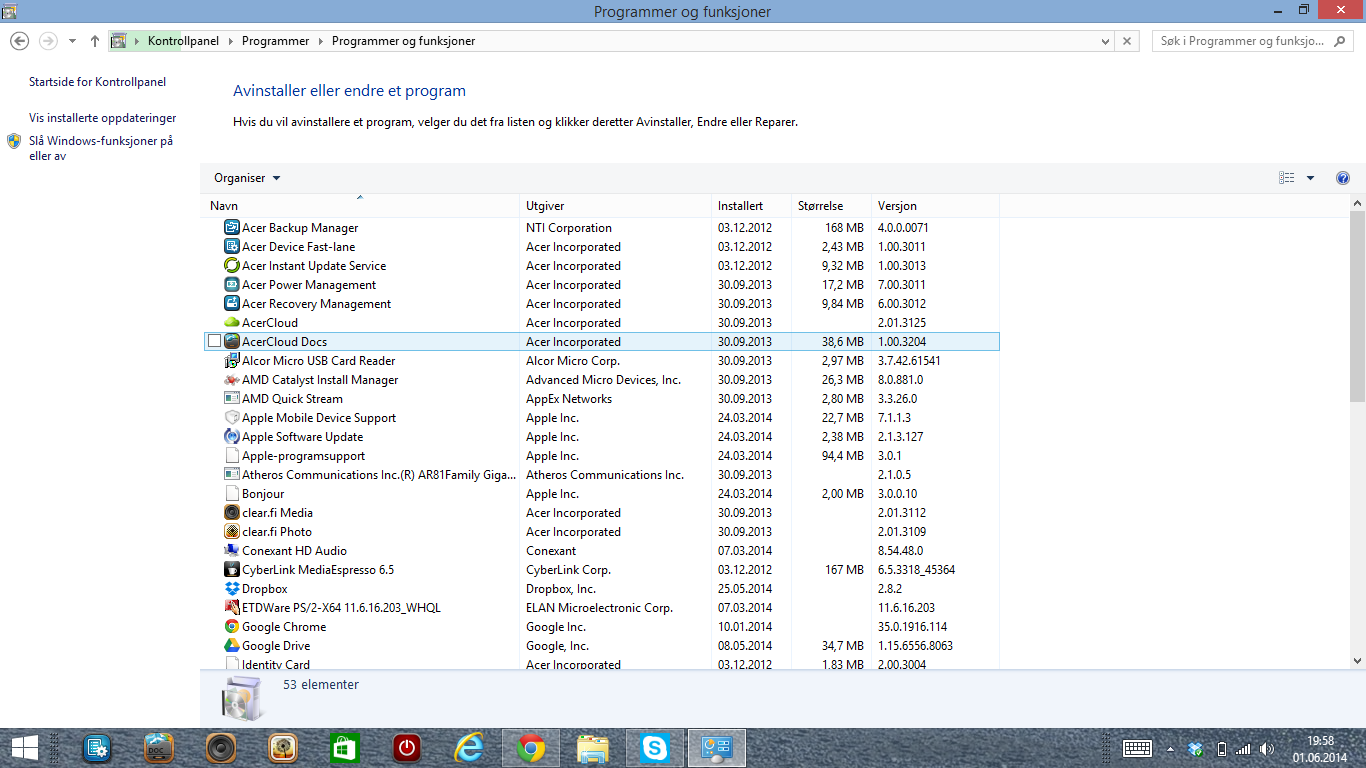Open Startside for Kontrollpanel link
Screen dimensions: 1366x768
click(97, 82)
